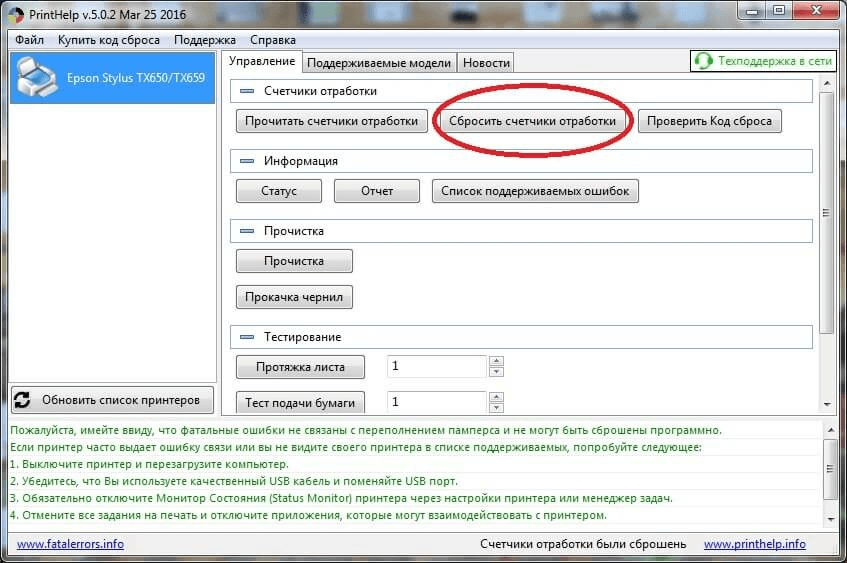
Task: Switch to the Управление tab
Action: (262, 61)
